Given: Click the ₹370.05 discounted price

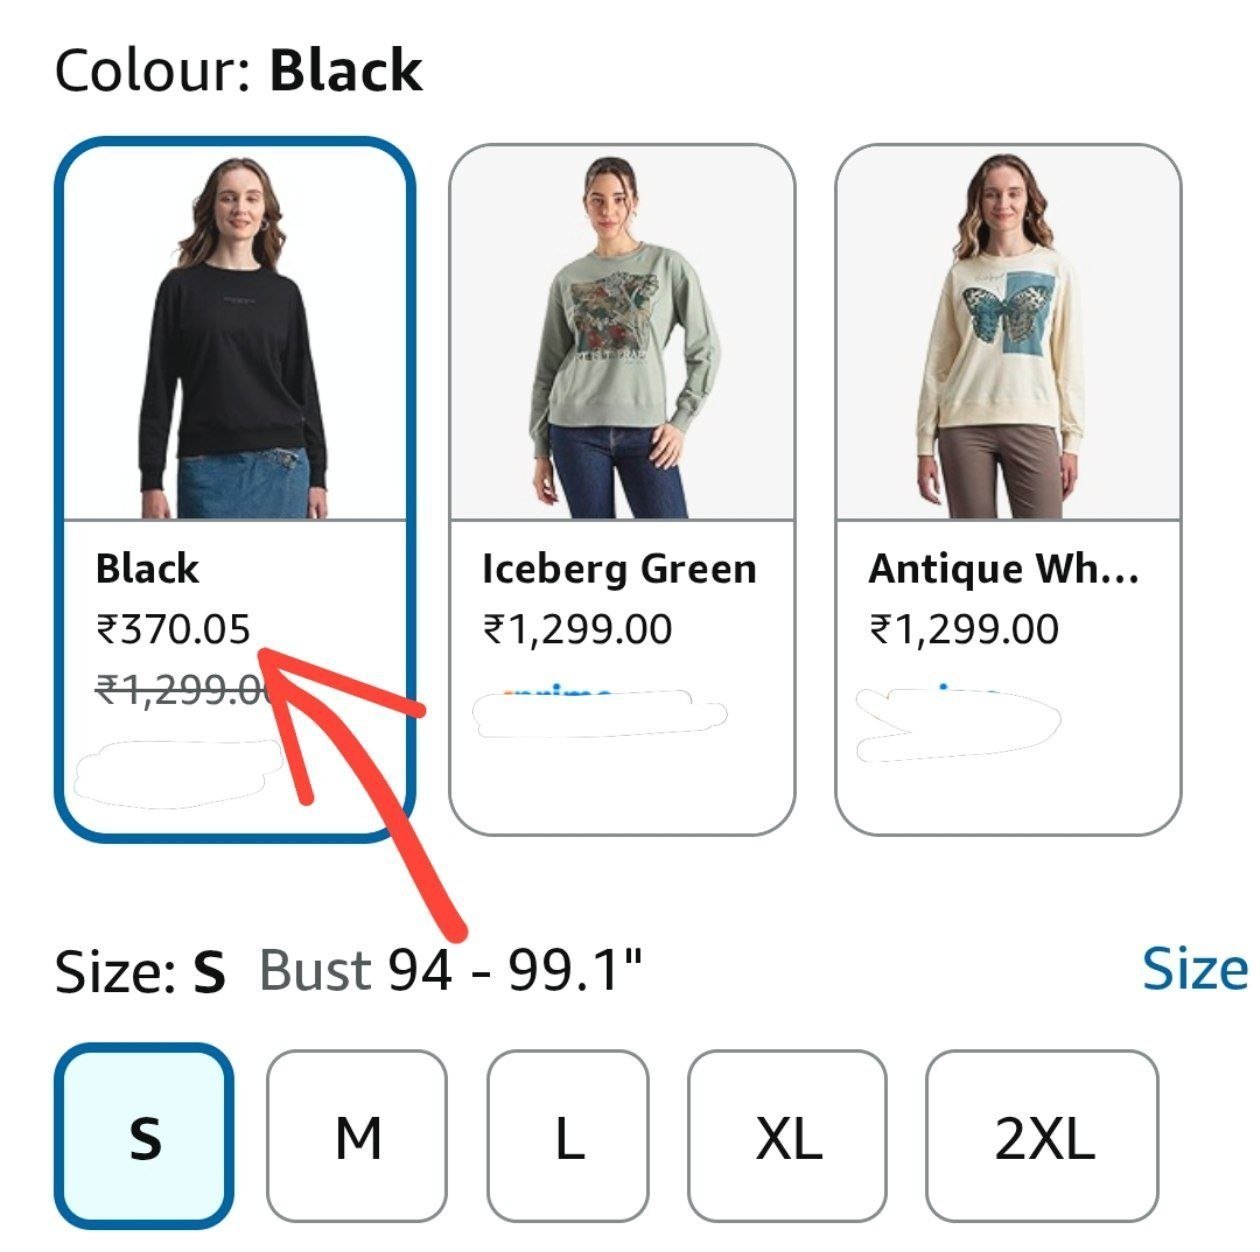Looking at the screenshot, I should [173, 629].
